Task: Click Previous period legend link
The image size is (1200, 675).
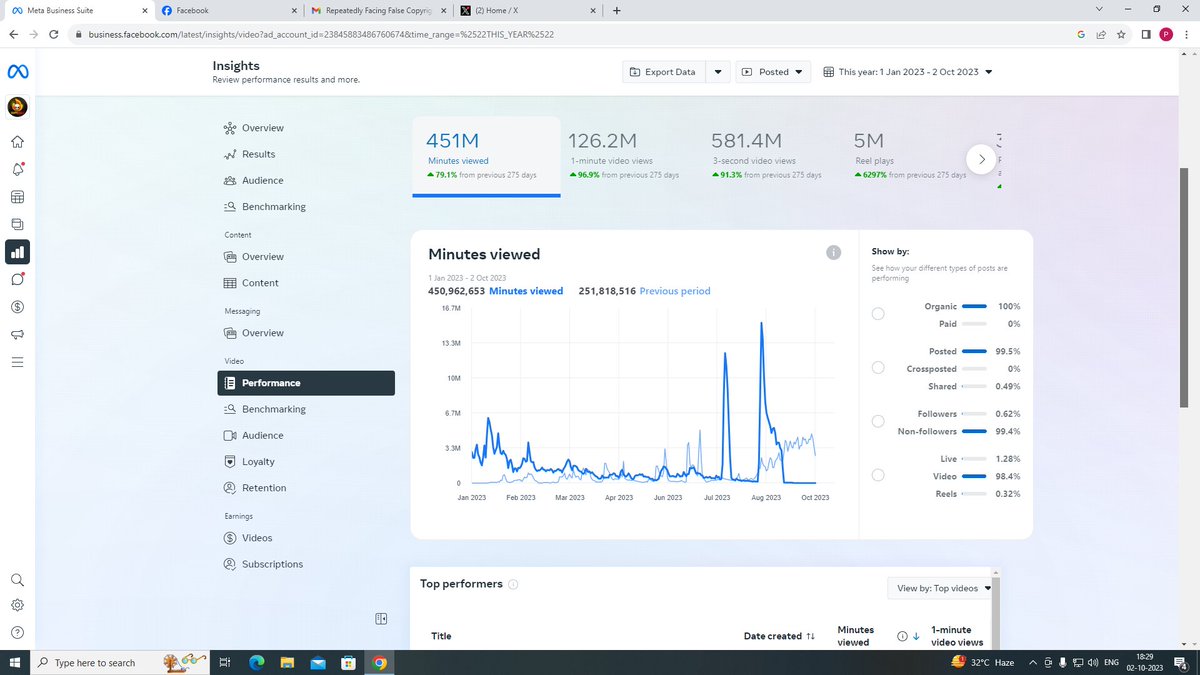Action: click(x=675, y=291)
